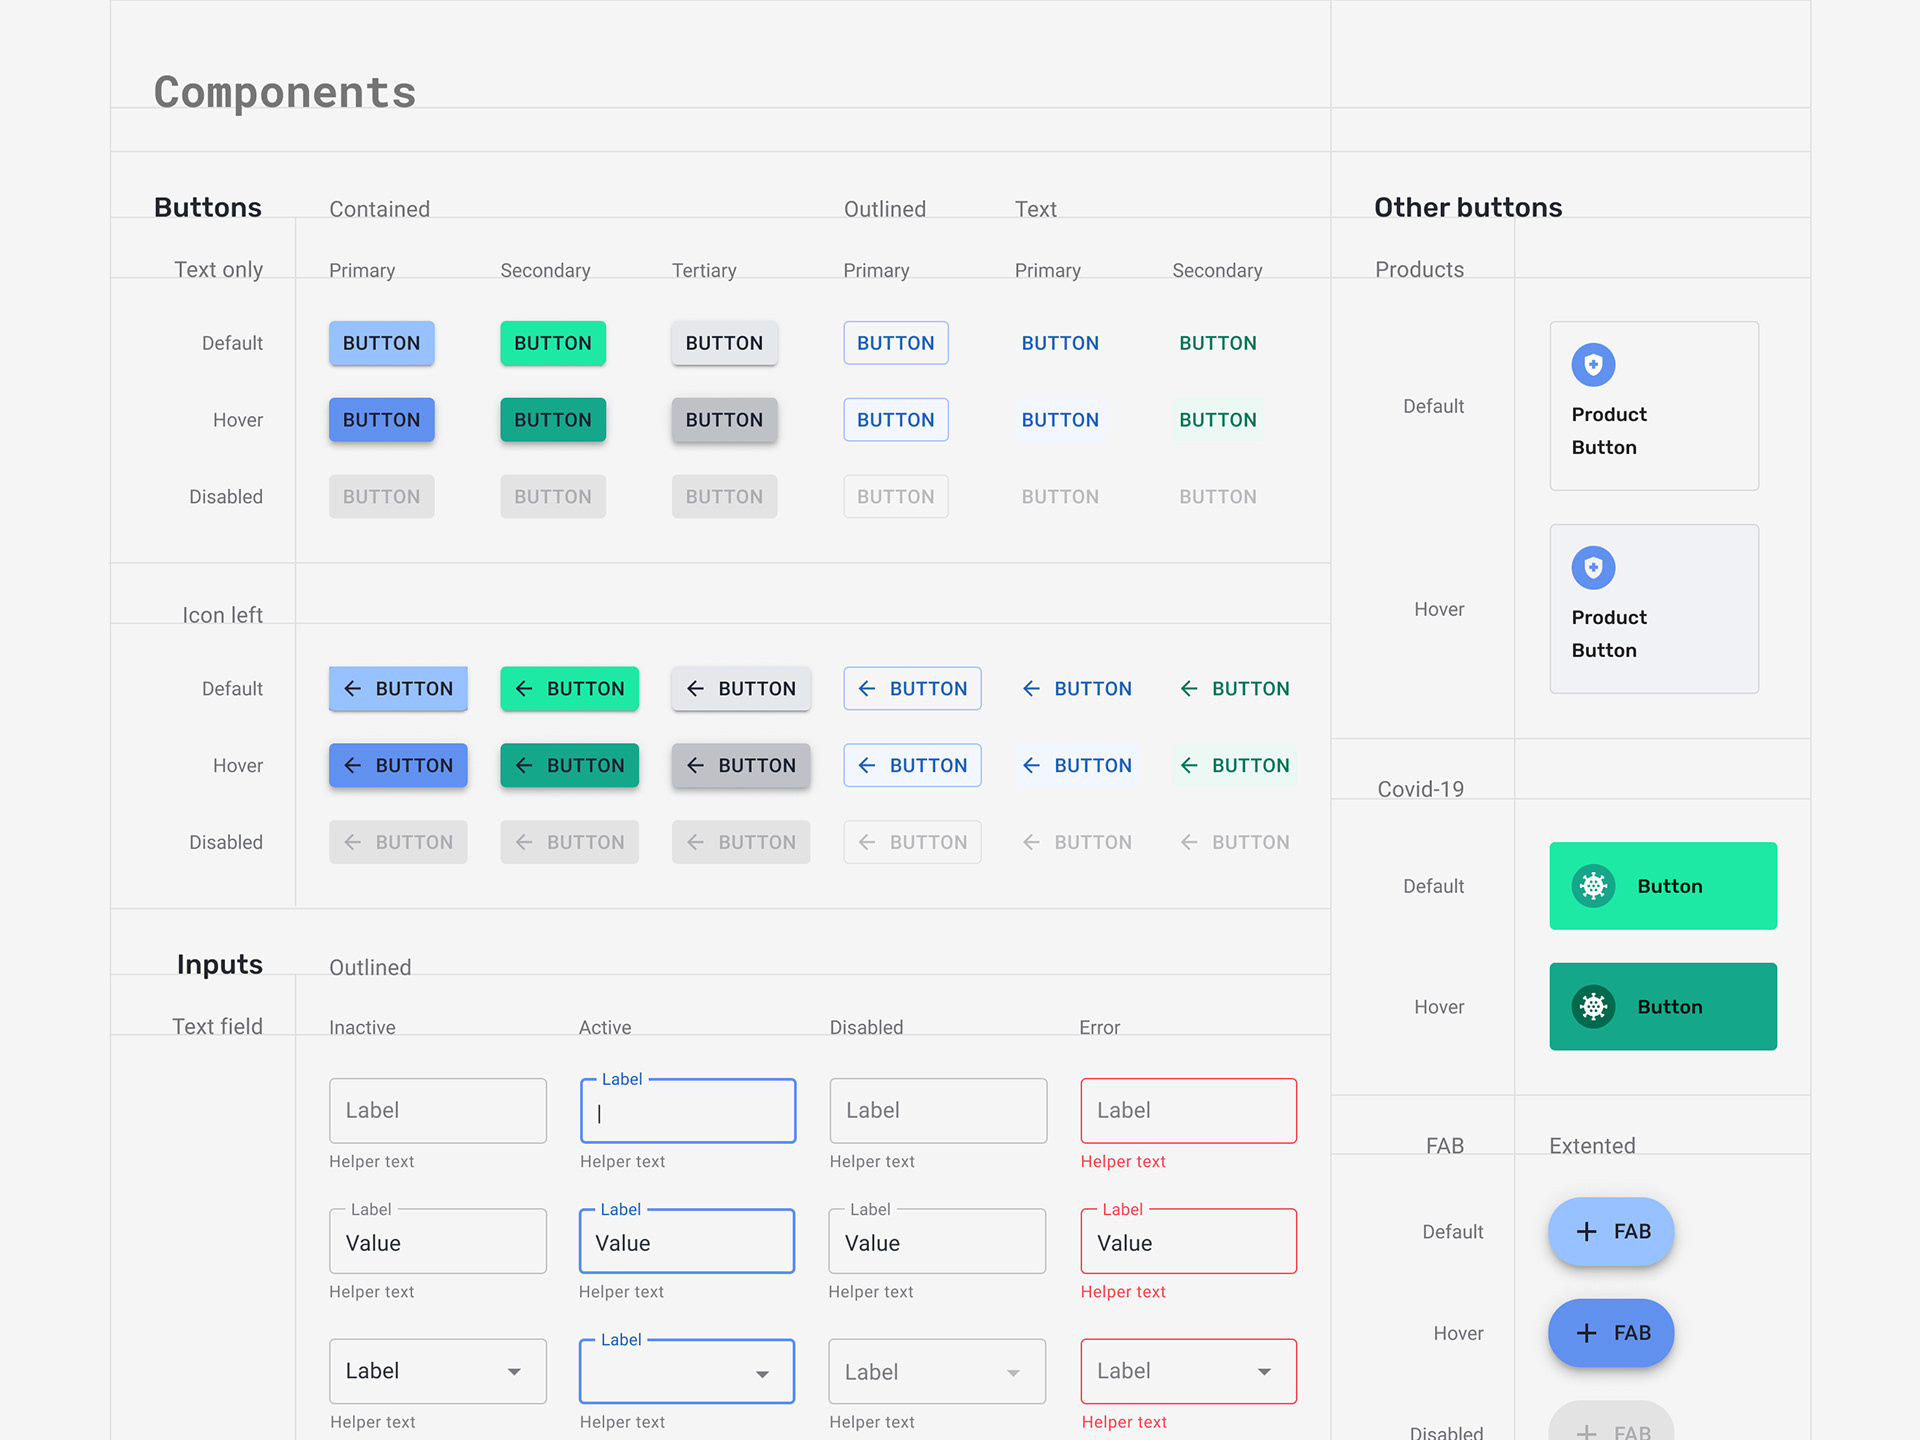Click inactive empty Label text field
Image resolution: width=1920 pixels, height=1440 pixels.
437,1111
